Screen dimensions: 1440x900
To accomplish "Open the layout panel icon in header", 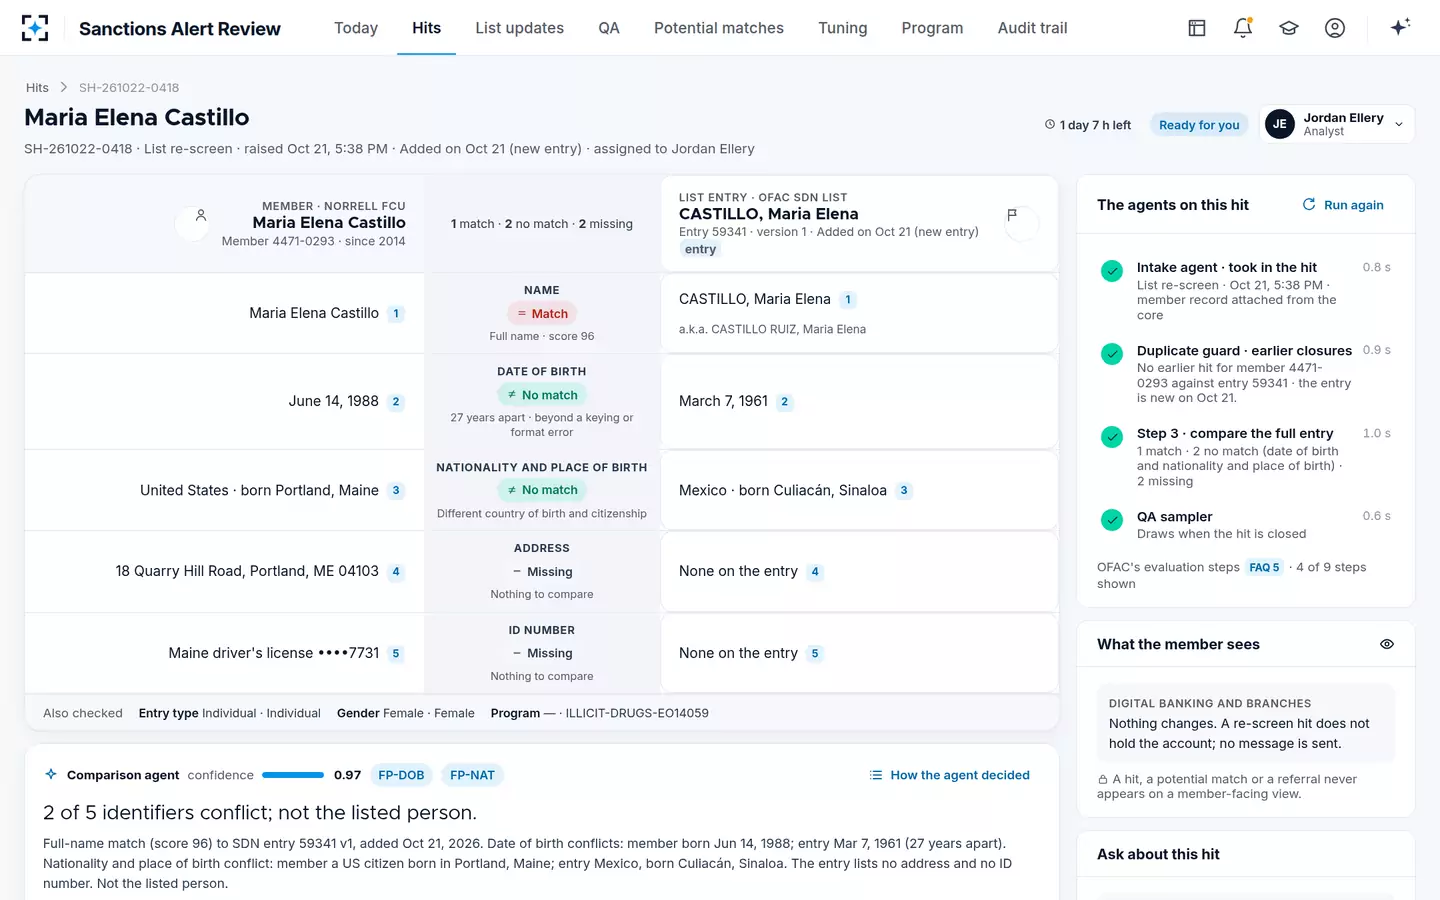I will click(x=1197, y=28).
